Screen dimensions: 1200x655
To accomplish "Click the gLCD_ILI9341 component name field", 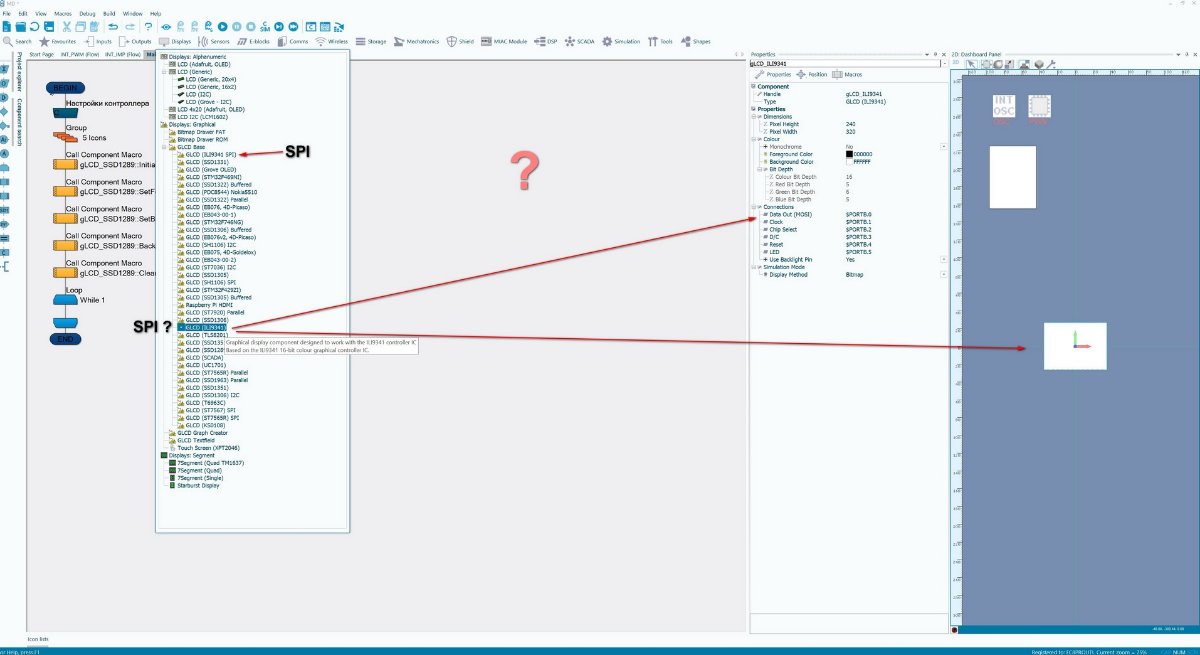I will point(846,63).
